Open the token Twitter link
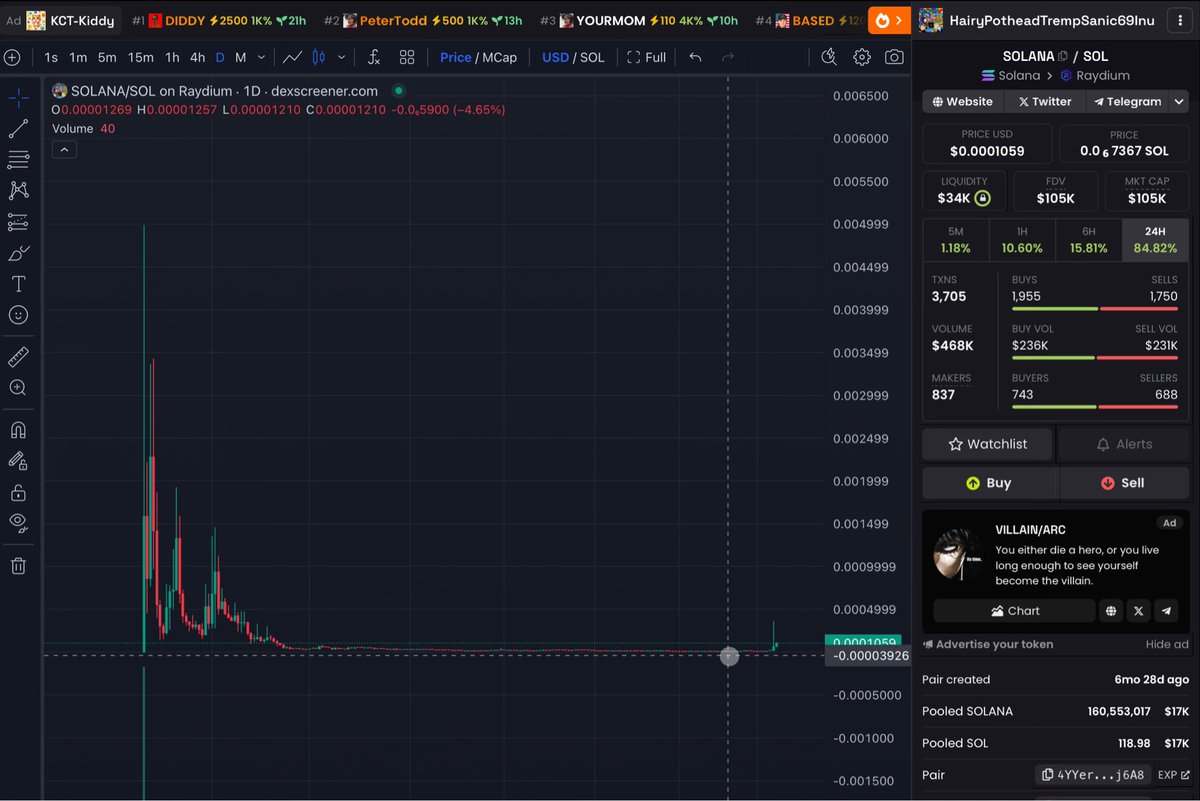Image resolution: width=1200 pixels, height=801 pixels. pos(1044,101)
